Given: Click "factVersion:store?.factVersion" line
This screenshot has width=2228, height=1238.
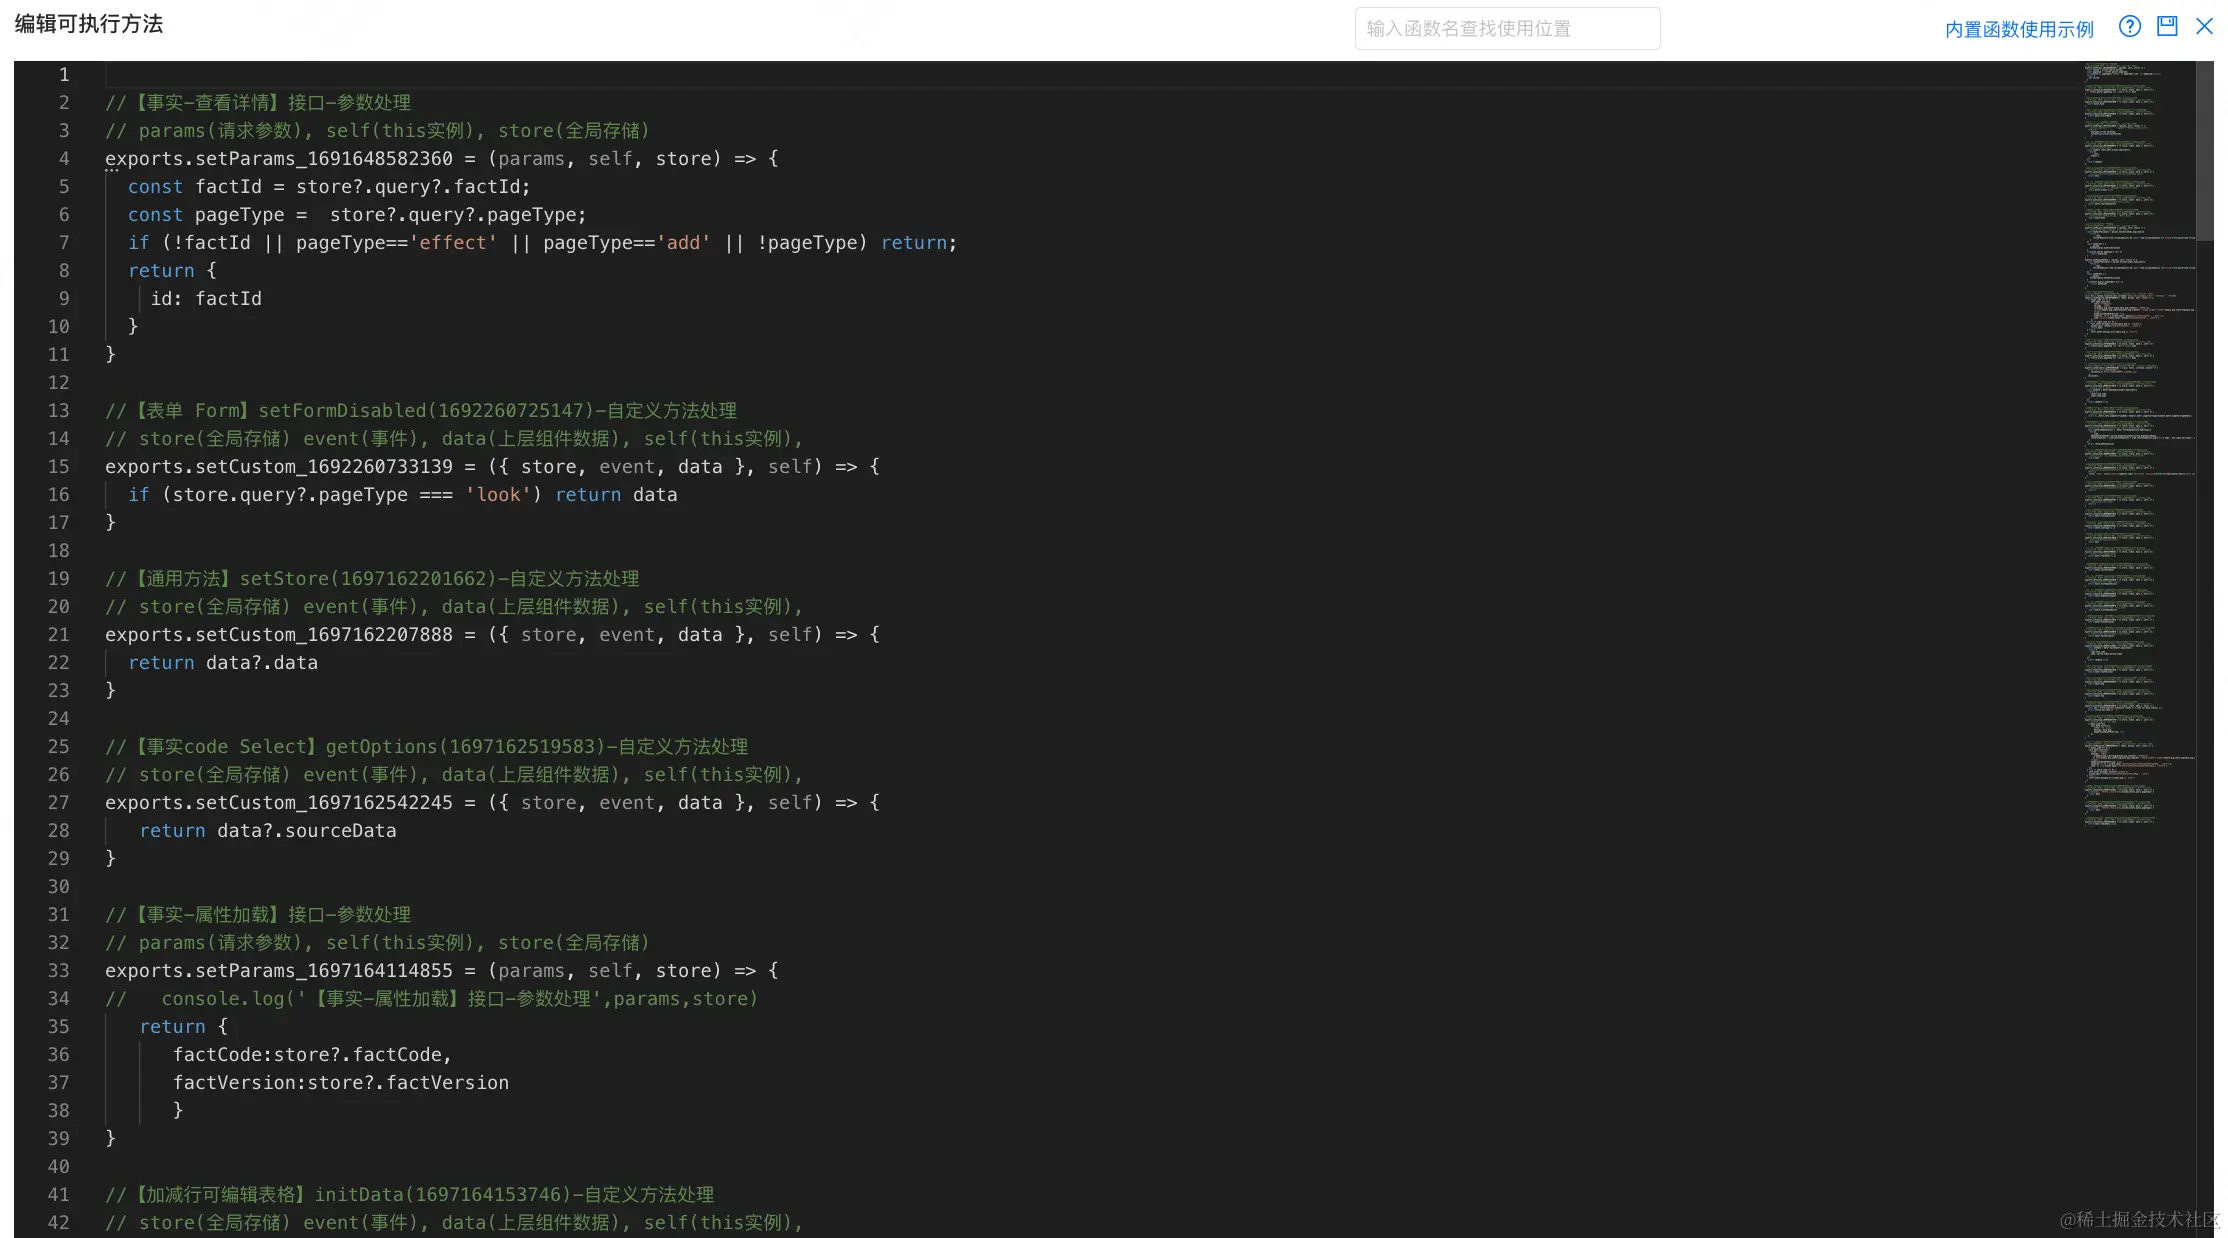Looking at the screenshot, I should pyautogui.click(x=341, y=1083).
